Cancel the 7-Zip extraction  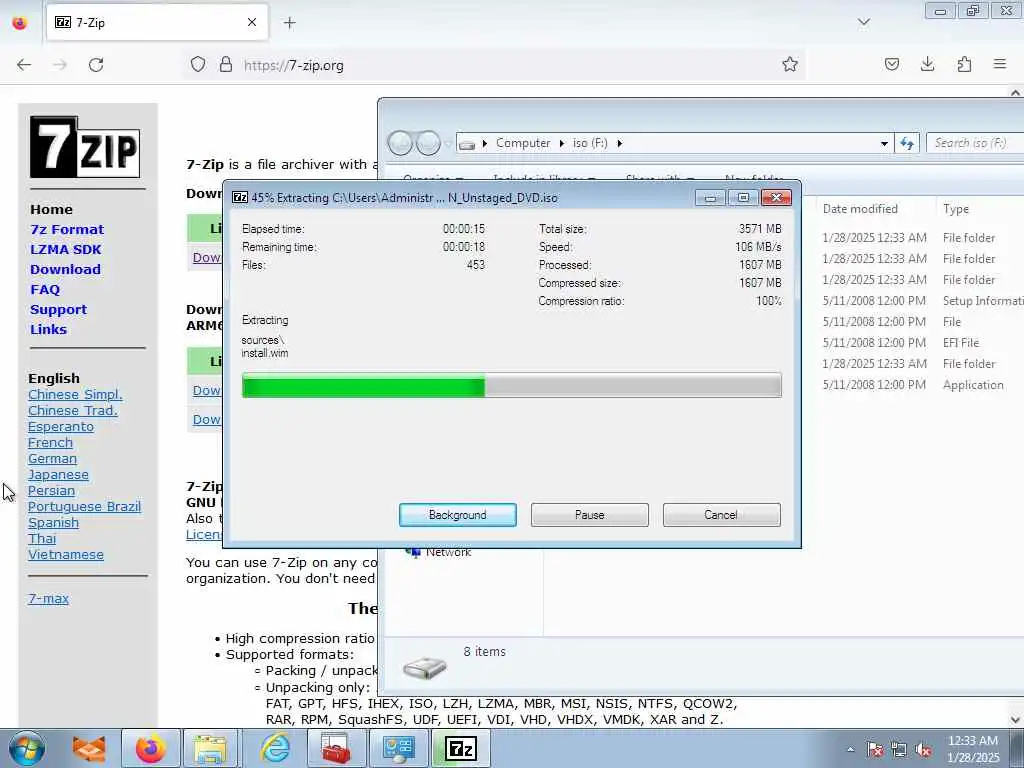pyautogui.click(x=721, y=515)
